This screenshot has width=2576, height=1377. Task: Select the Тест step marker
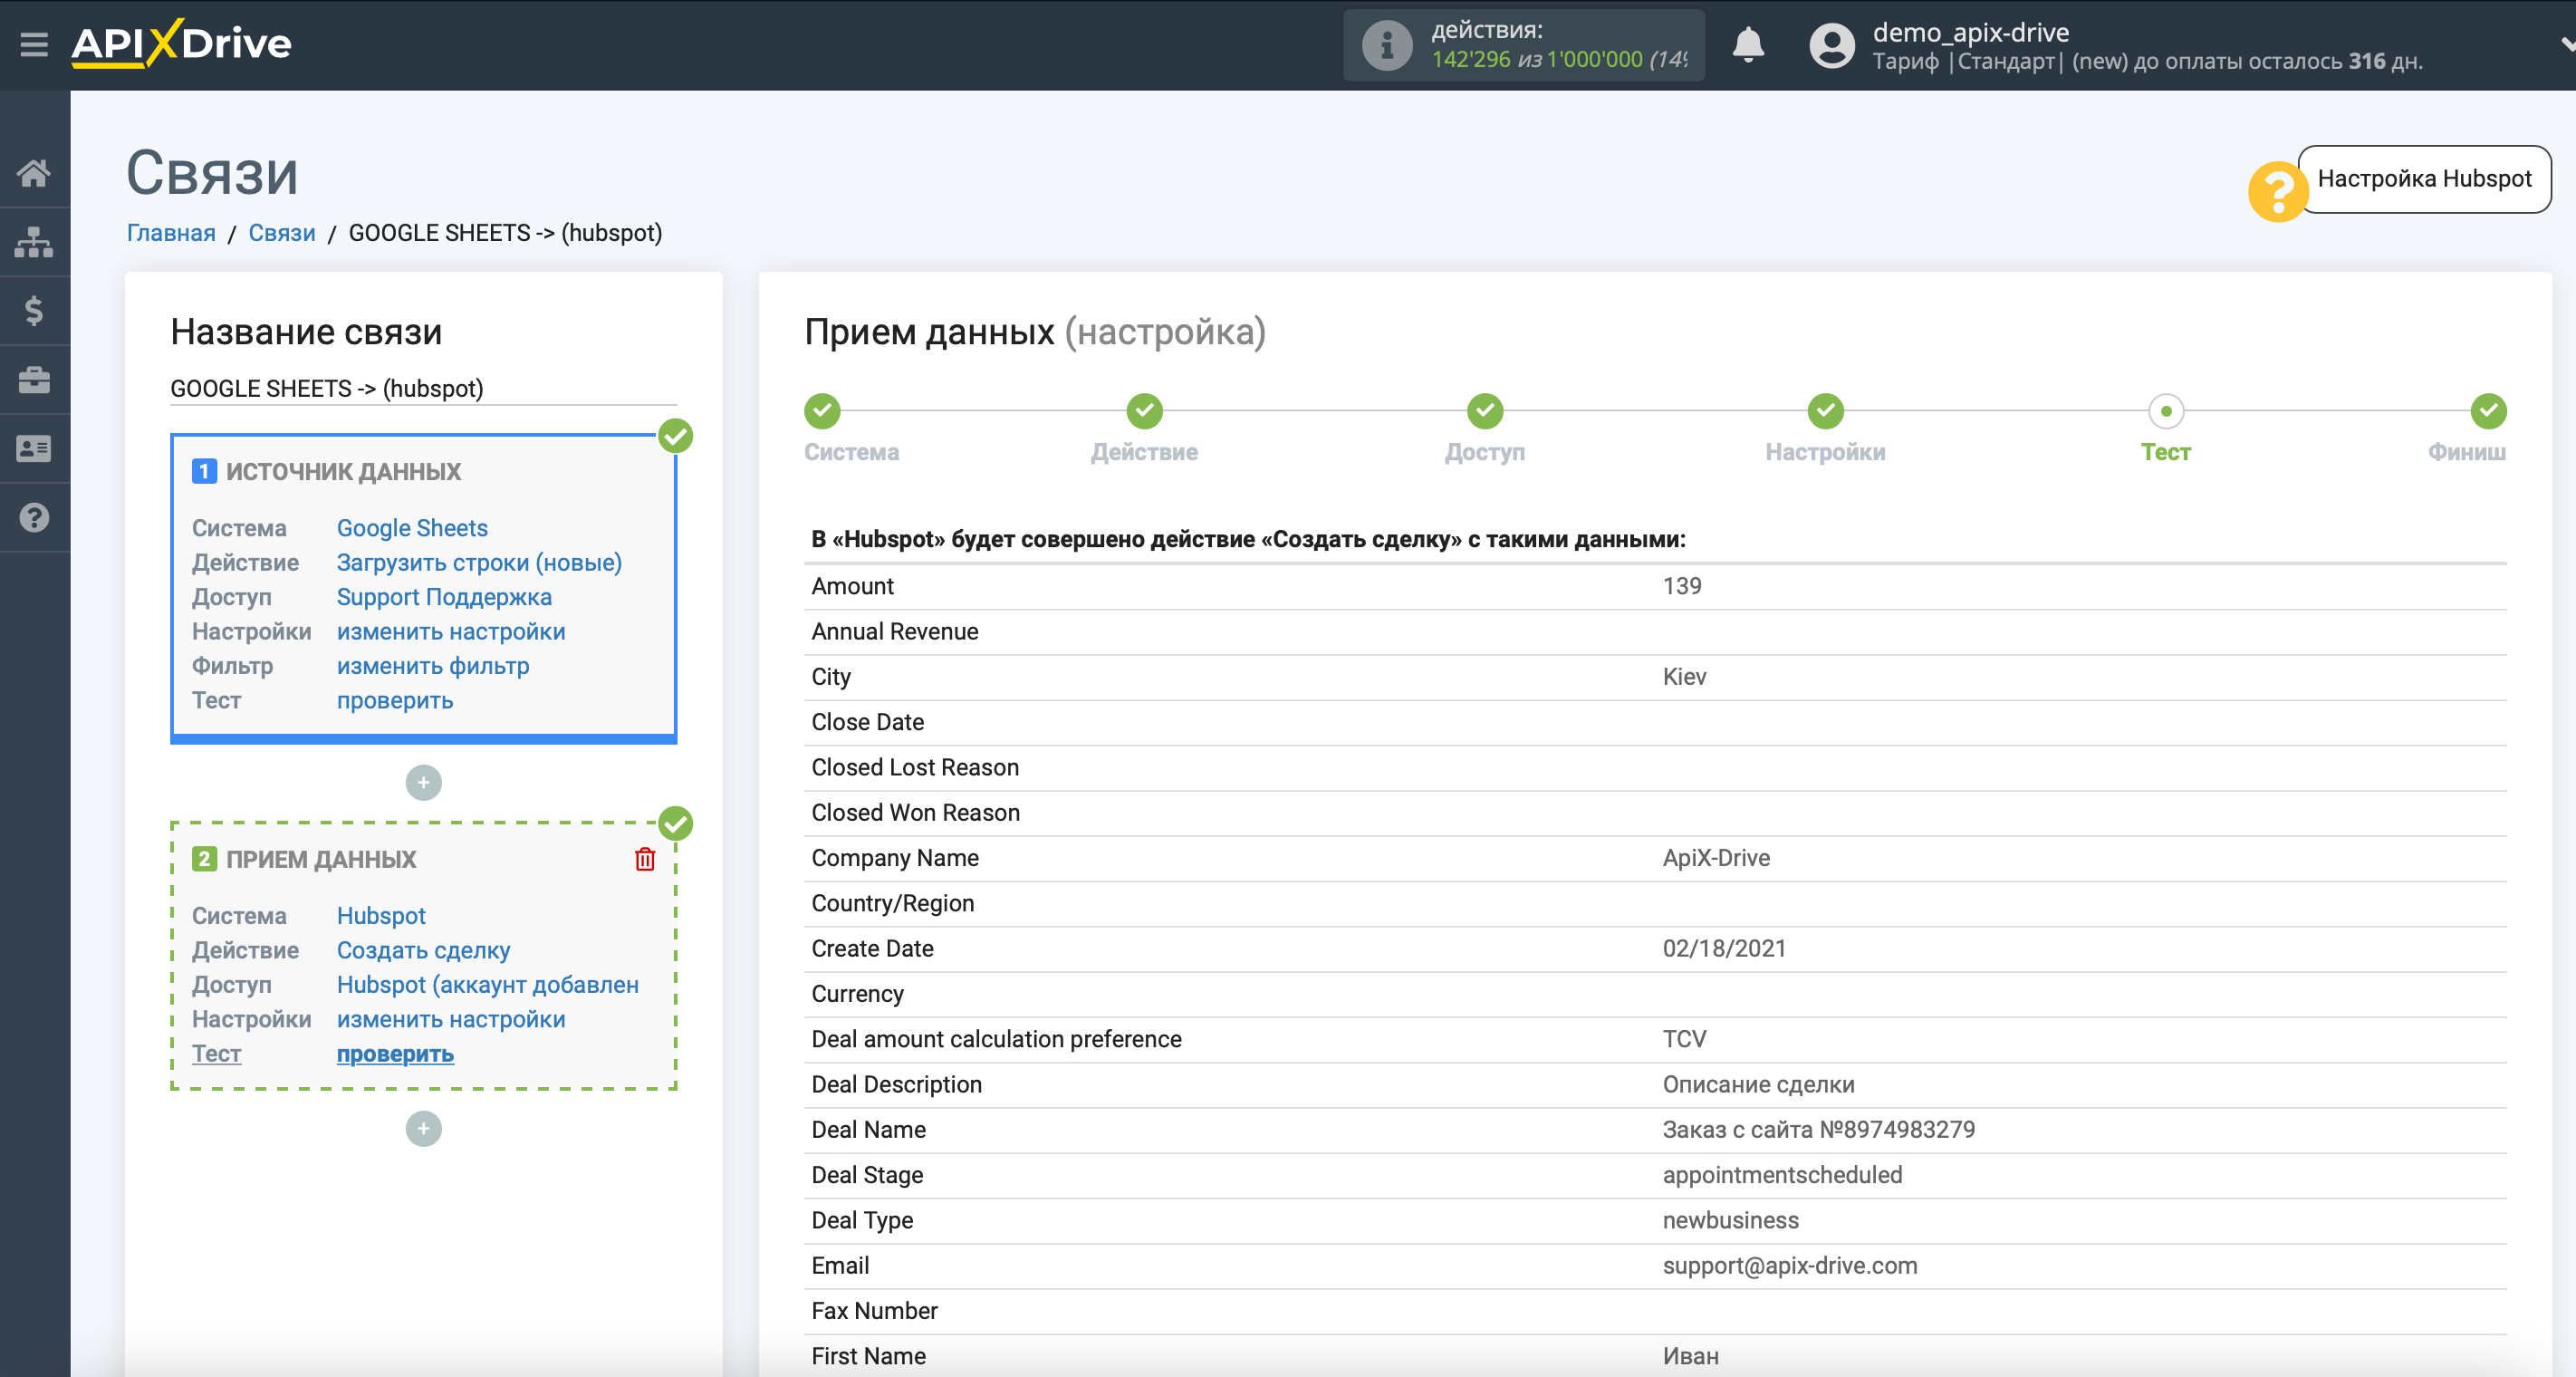2165,452
